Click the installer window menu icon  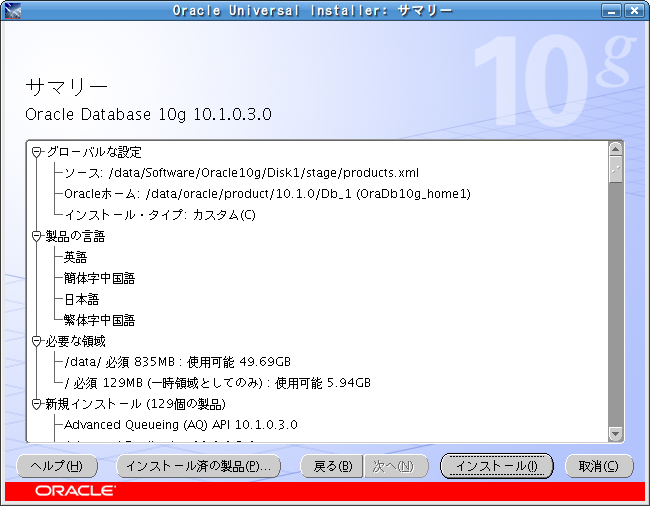tap(12, 10)
